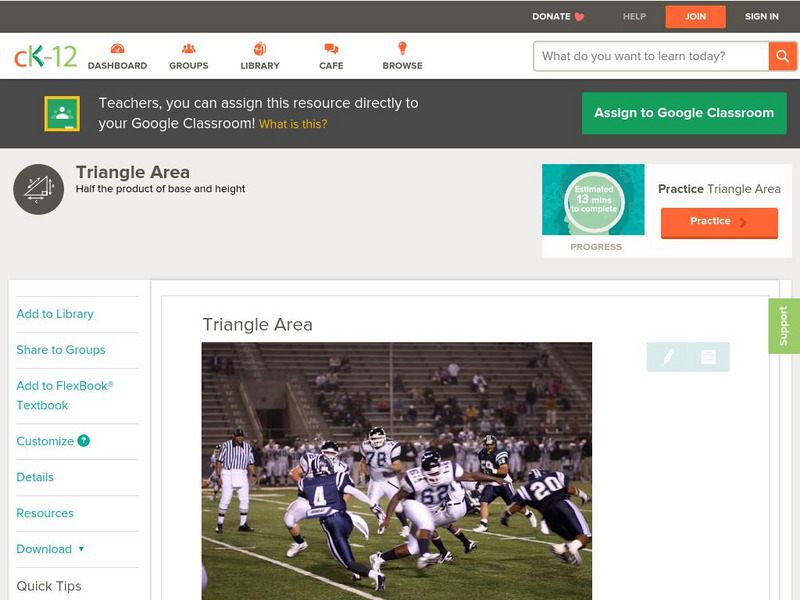Click the orange JOIN button
This screenshot has width=800, height=600.
(x=695, y=17)
